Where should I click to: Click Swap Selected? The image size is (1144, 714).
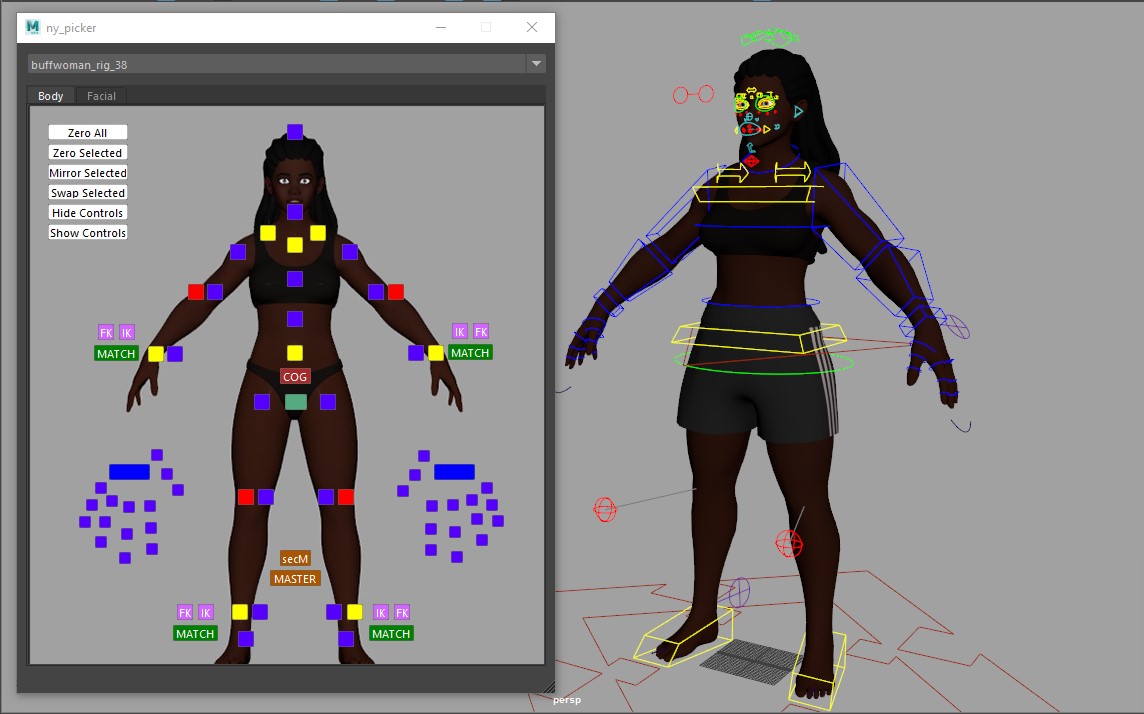pos(88,193)
